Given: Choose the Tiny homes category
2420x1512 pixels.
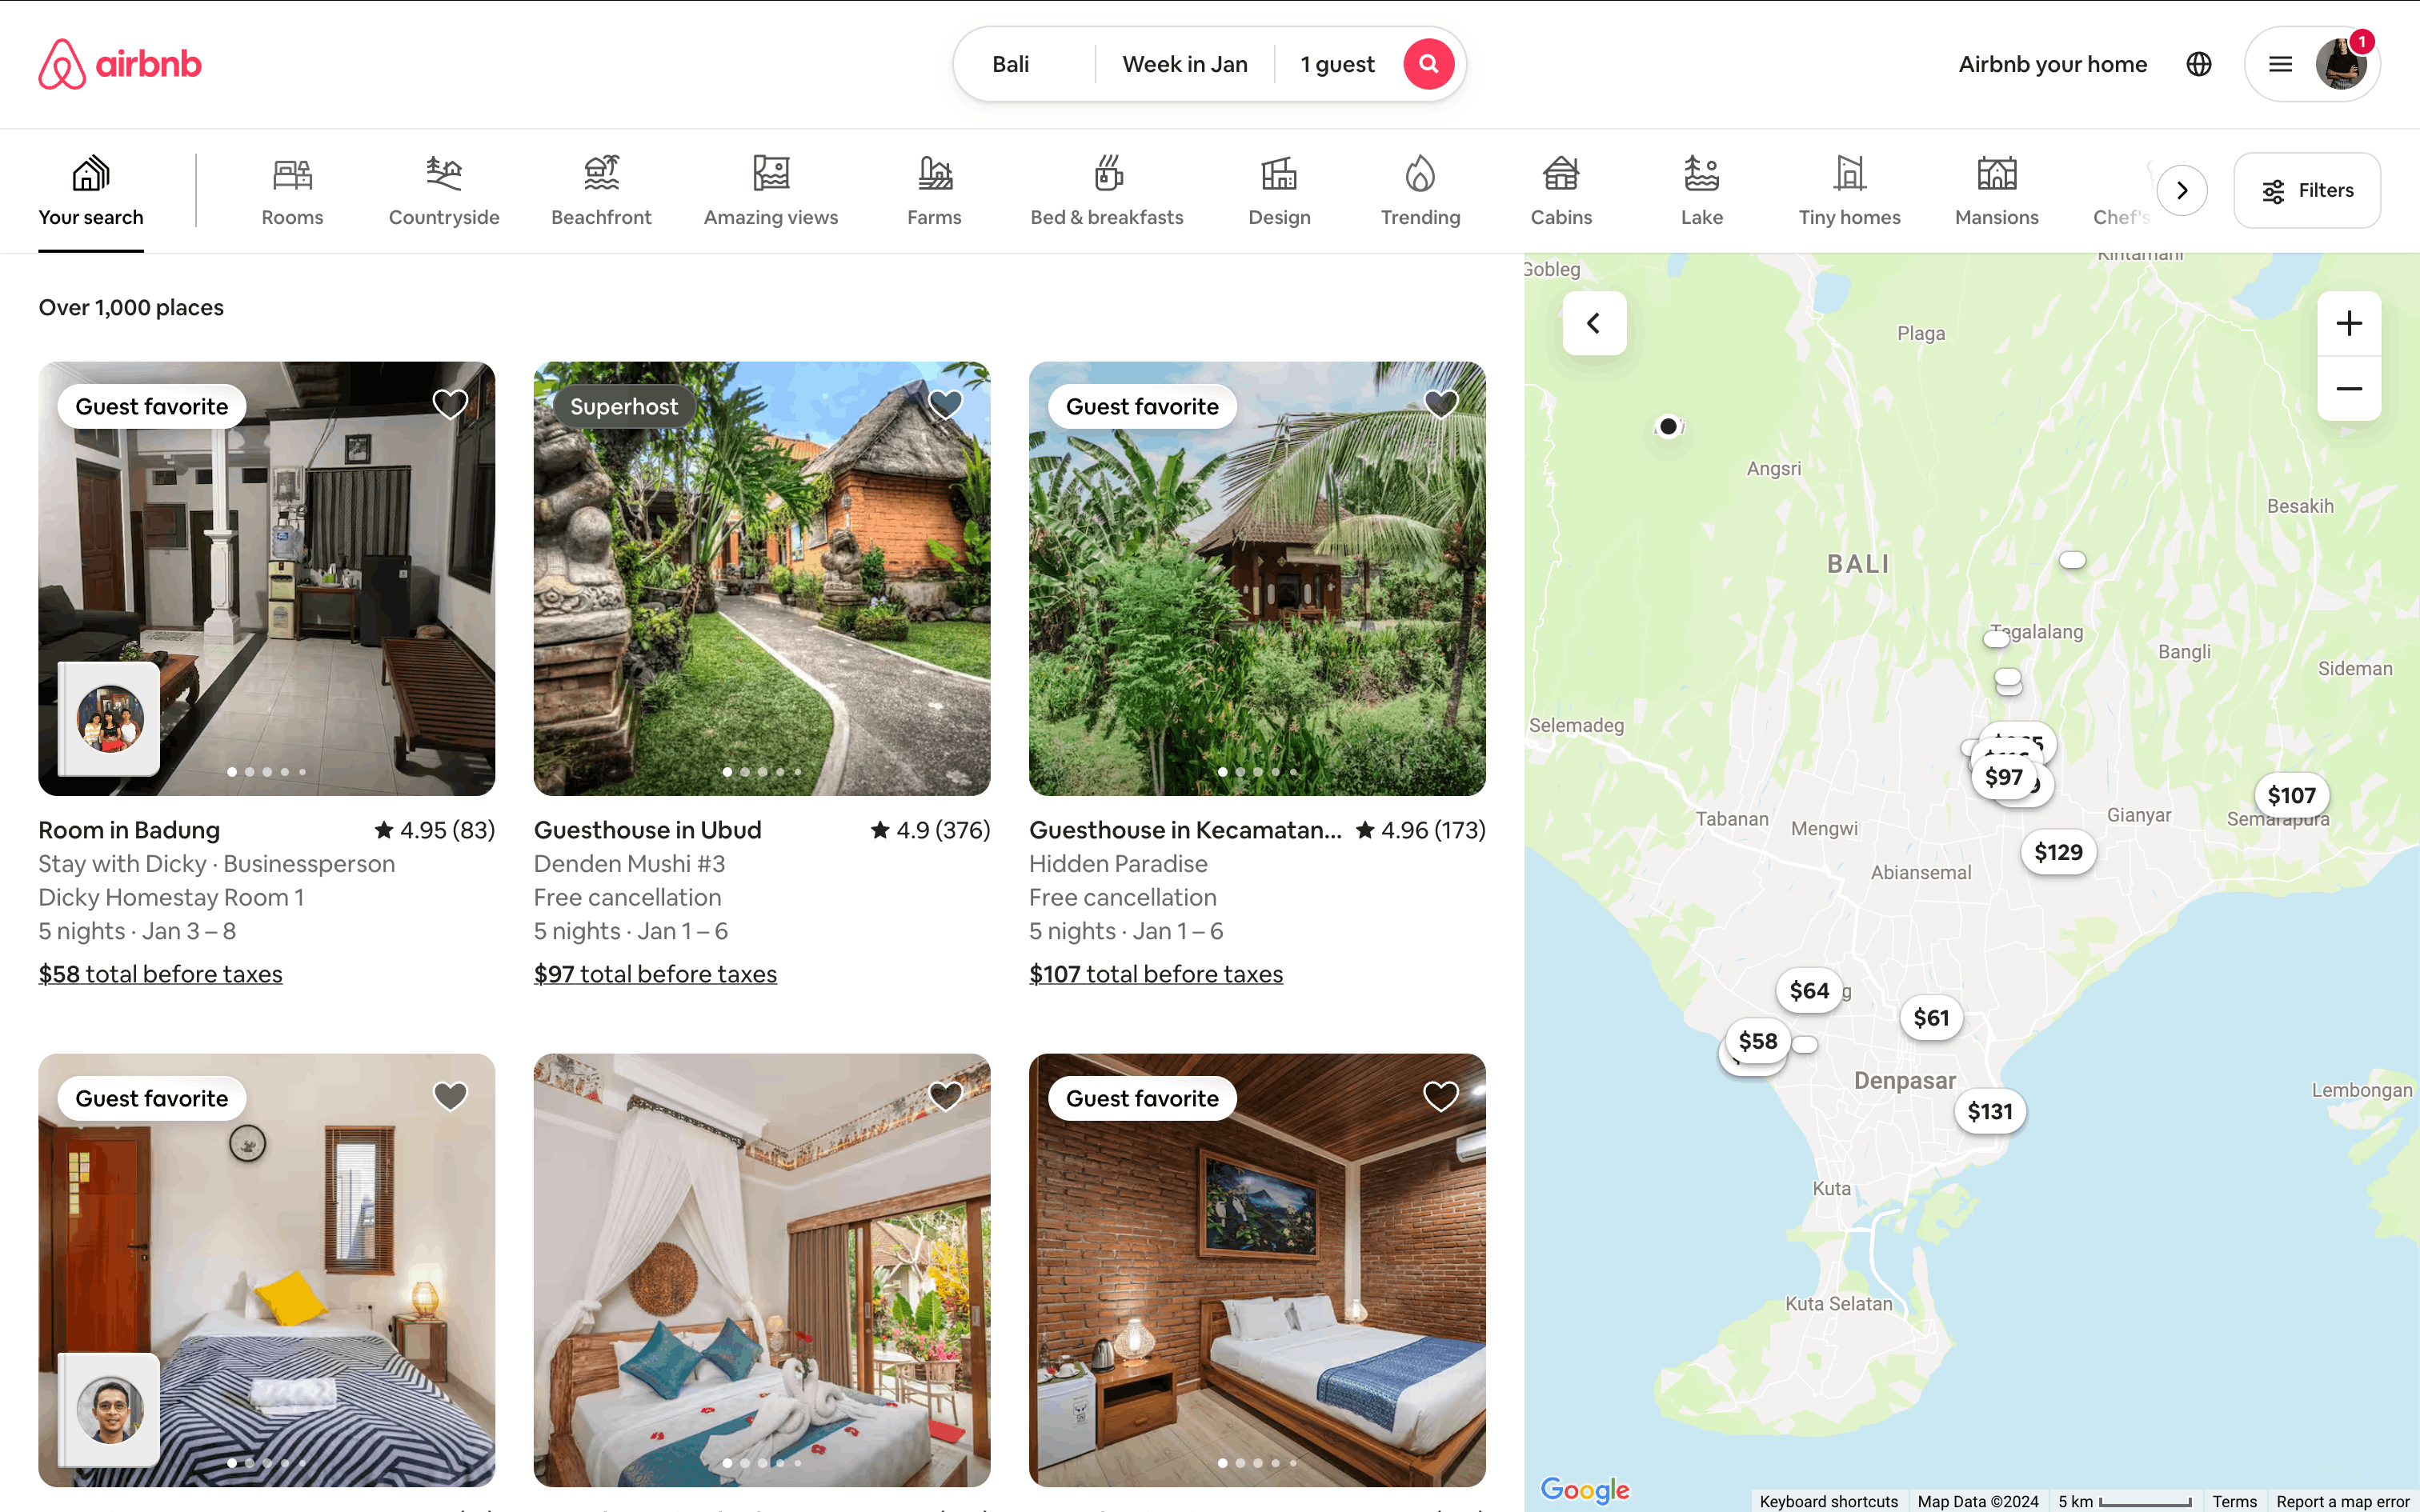Looking at the screenshot, I should pyautogui.click(x=1848, y=190).
